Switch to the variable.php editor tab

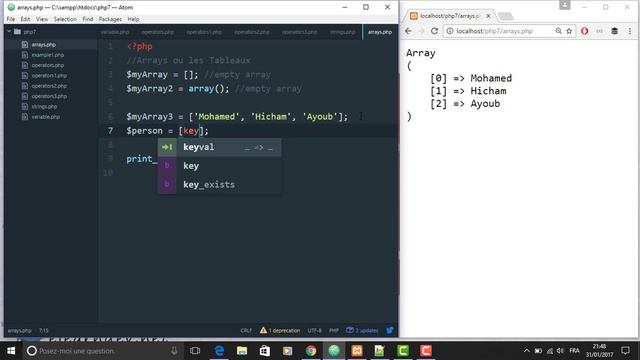(115, 32)
